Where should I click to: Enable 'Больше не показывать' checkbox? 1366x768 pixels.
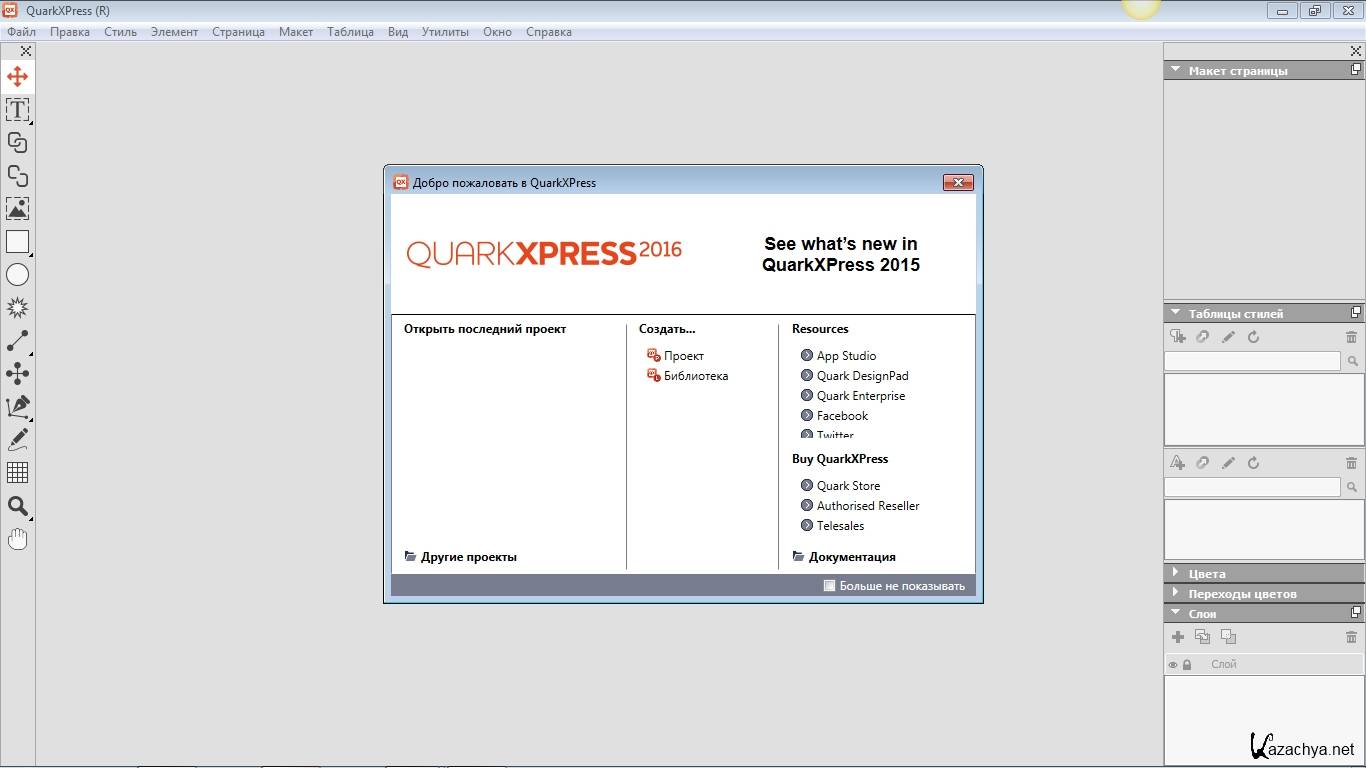829,586
